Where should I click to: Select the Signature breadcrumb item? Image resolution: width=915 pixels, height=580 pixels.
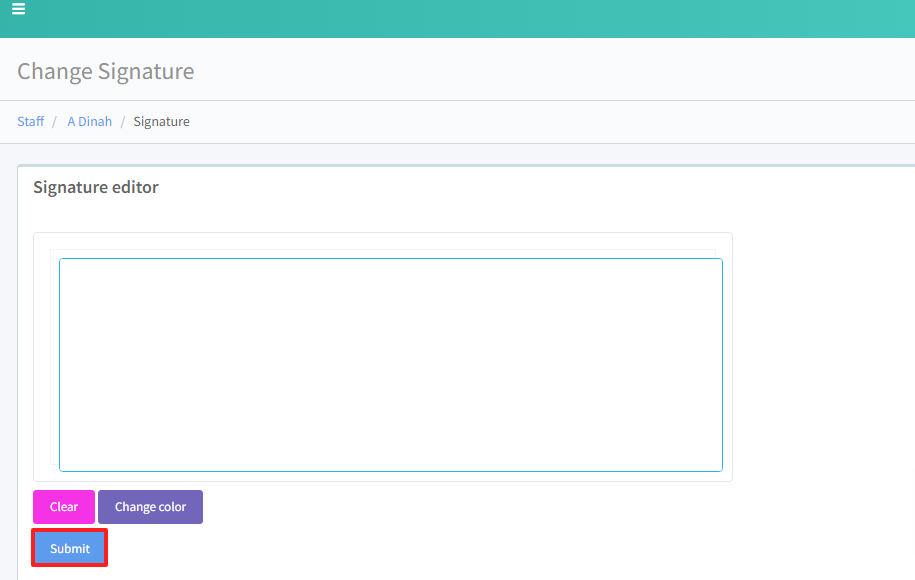pos(161,121)
